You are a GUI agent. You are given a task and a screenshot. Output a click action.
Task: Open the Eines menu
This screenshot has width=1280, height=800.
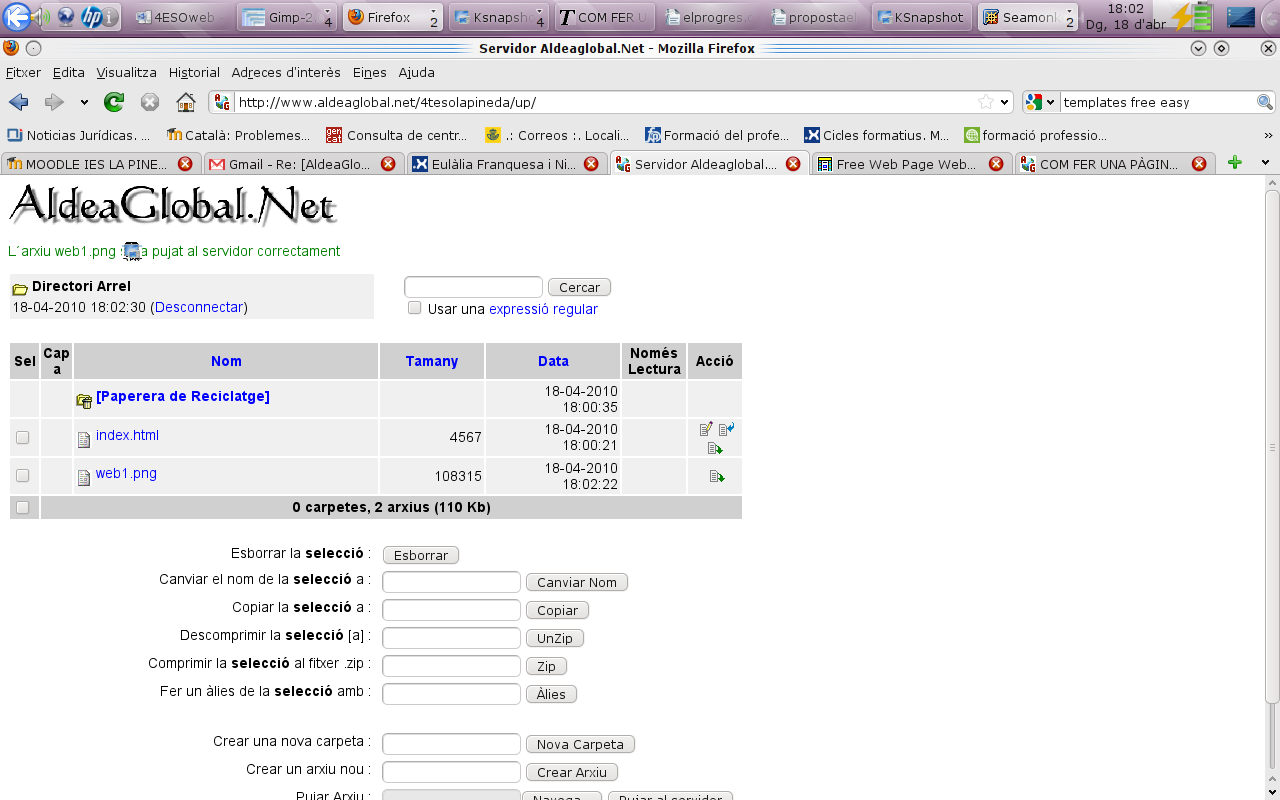tap(369, 72)
